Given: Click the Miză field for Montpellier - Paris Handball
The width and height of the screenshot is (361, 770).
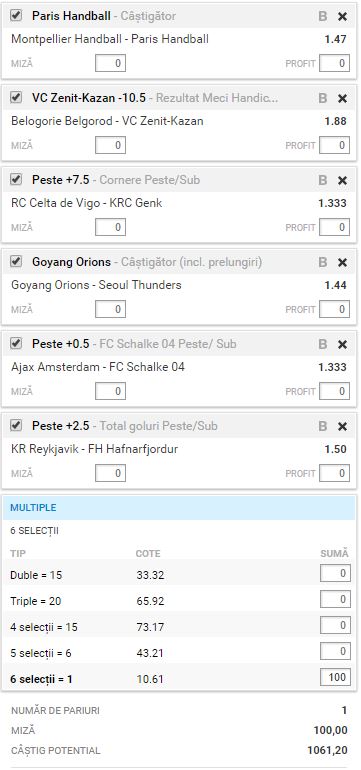Looking at the screenshot, I should [x=111, y=63].
